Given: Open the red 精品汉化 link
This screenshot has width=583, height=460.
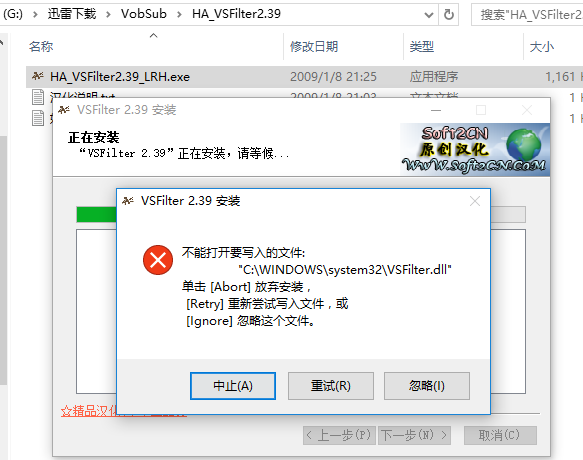Looking at the screenshot, I should click(88, 411).
